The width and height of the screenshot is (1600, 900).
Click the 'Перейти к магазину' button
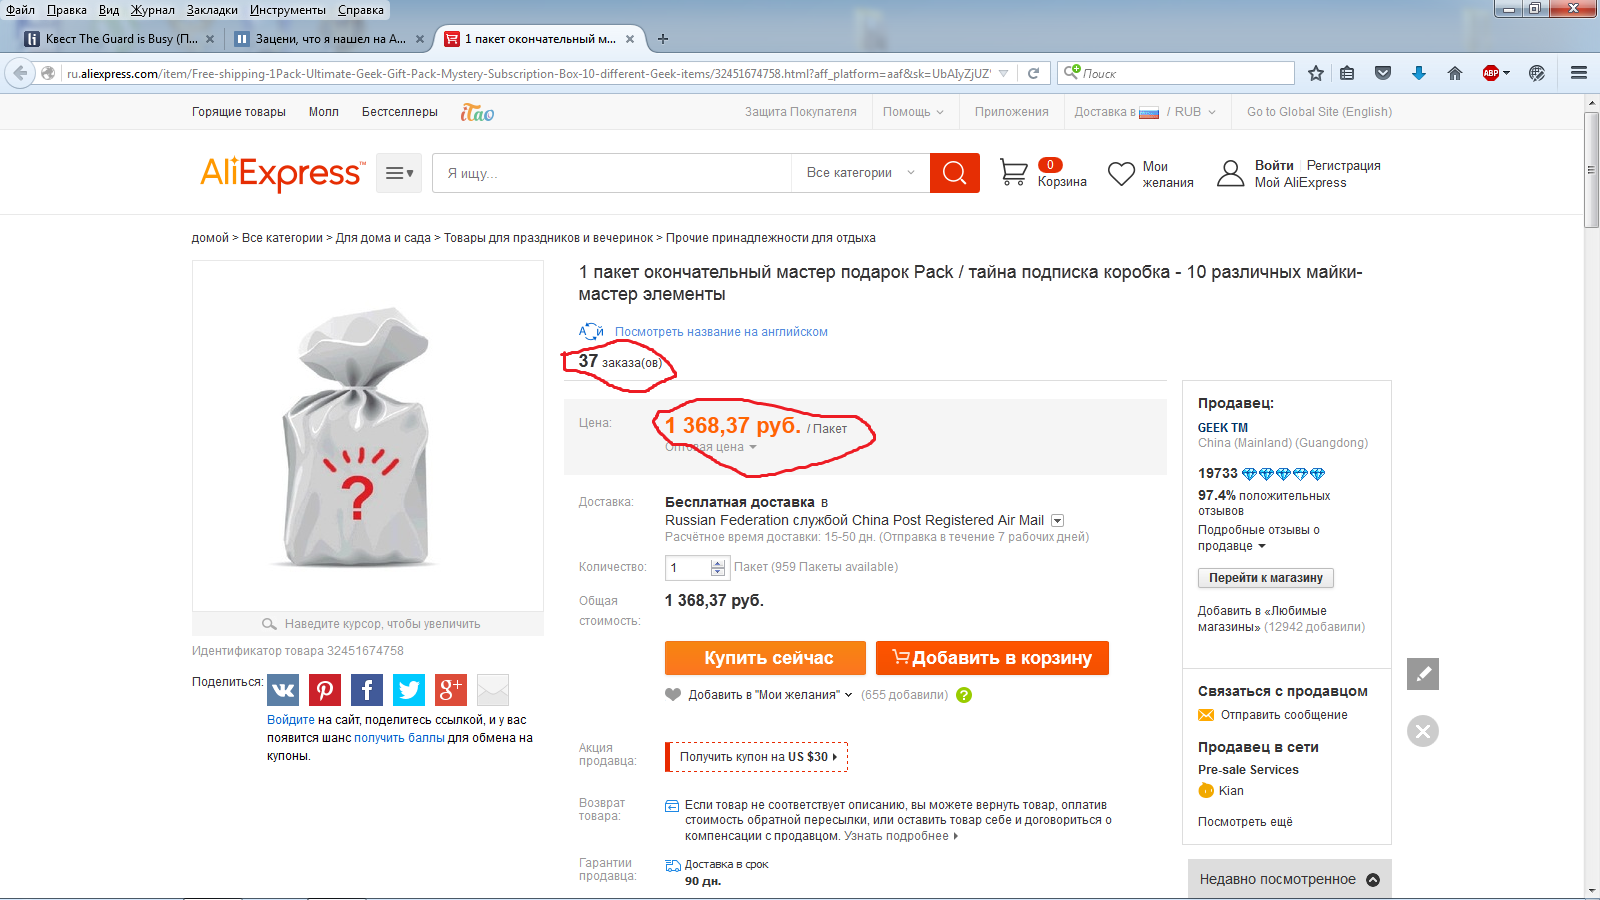tap(1265, 578)
